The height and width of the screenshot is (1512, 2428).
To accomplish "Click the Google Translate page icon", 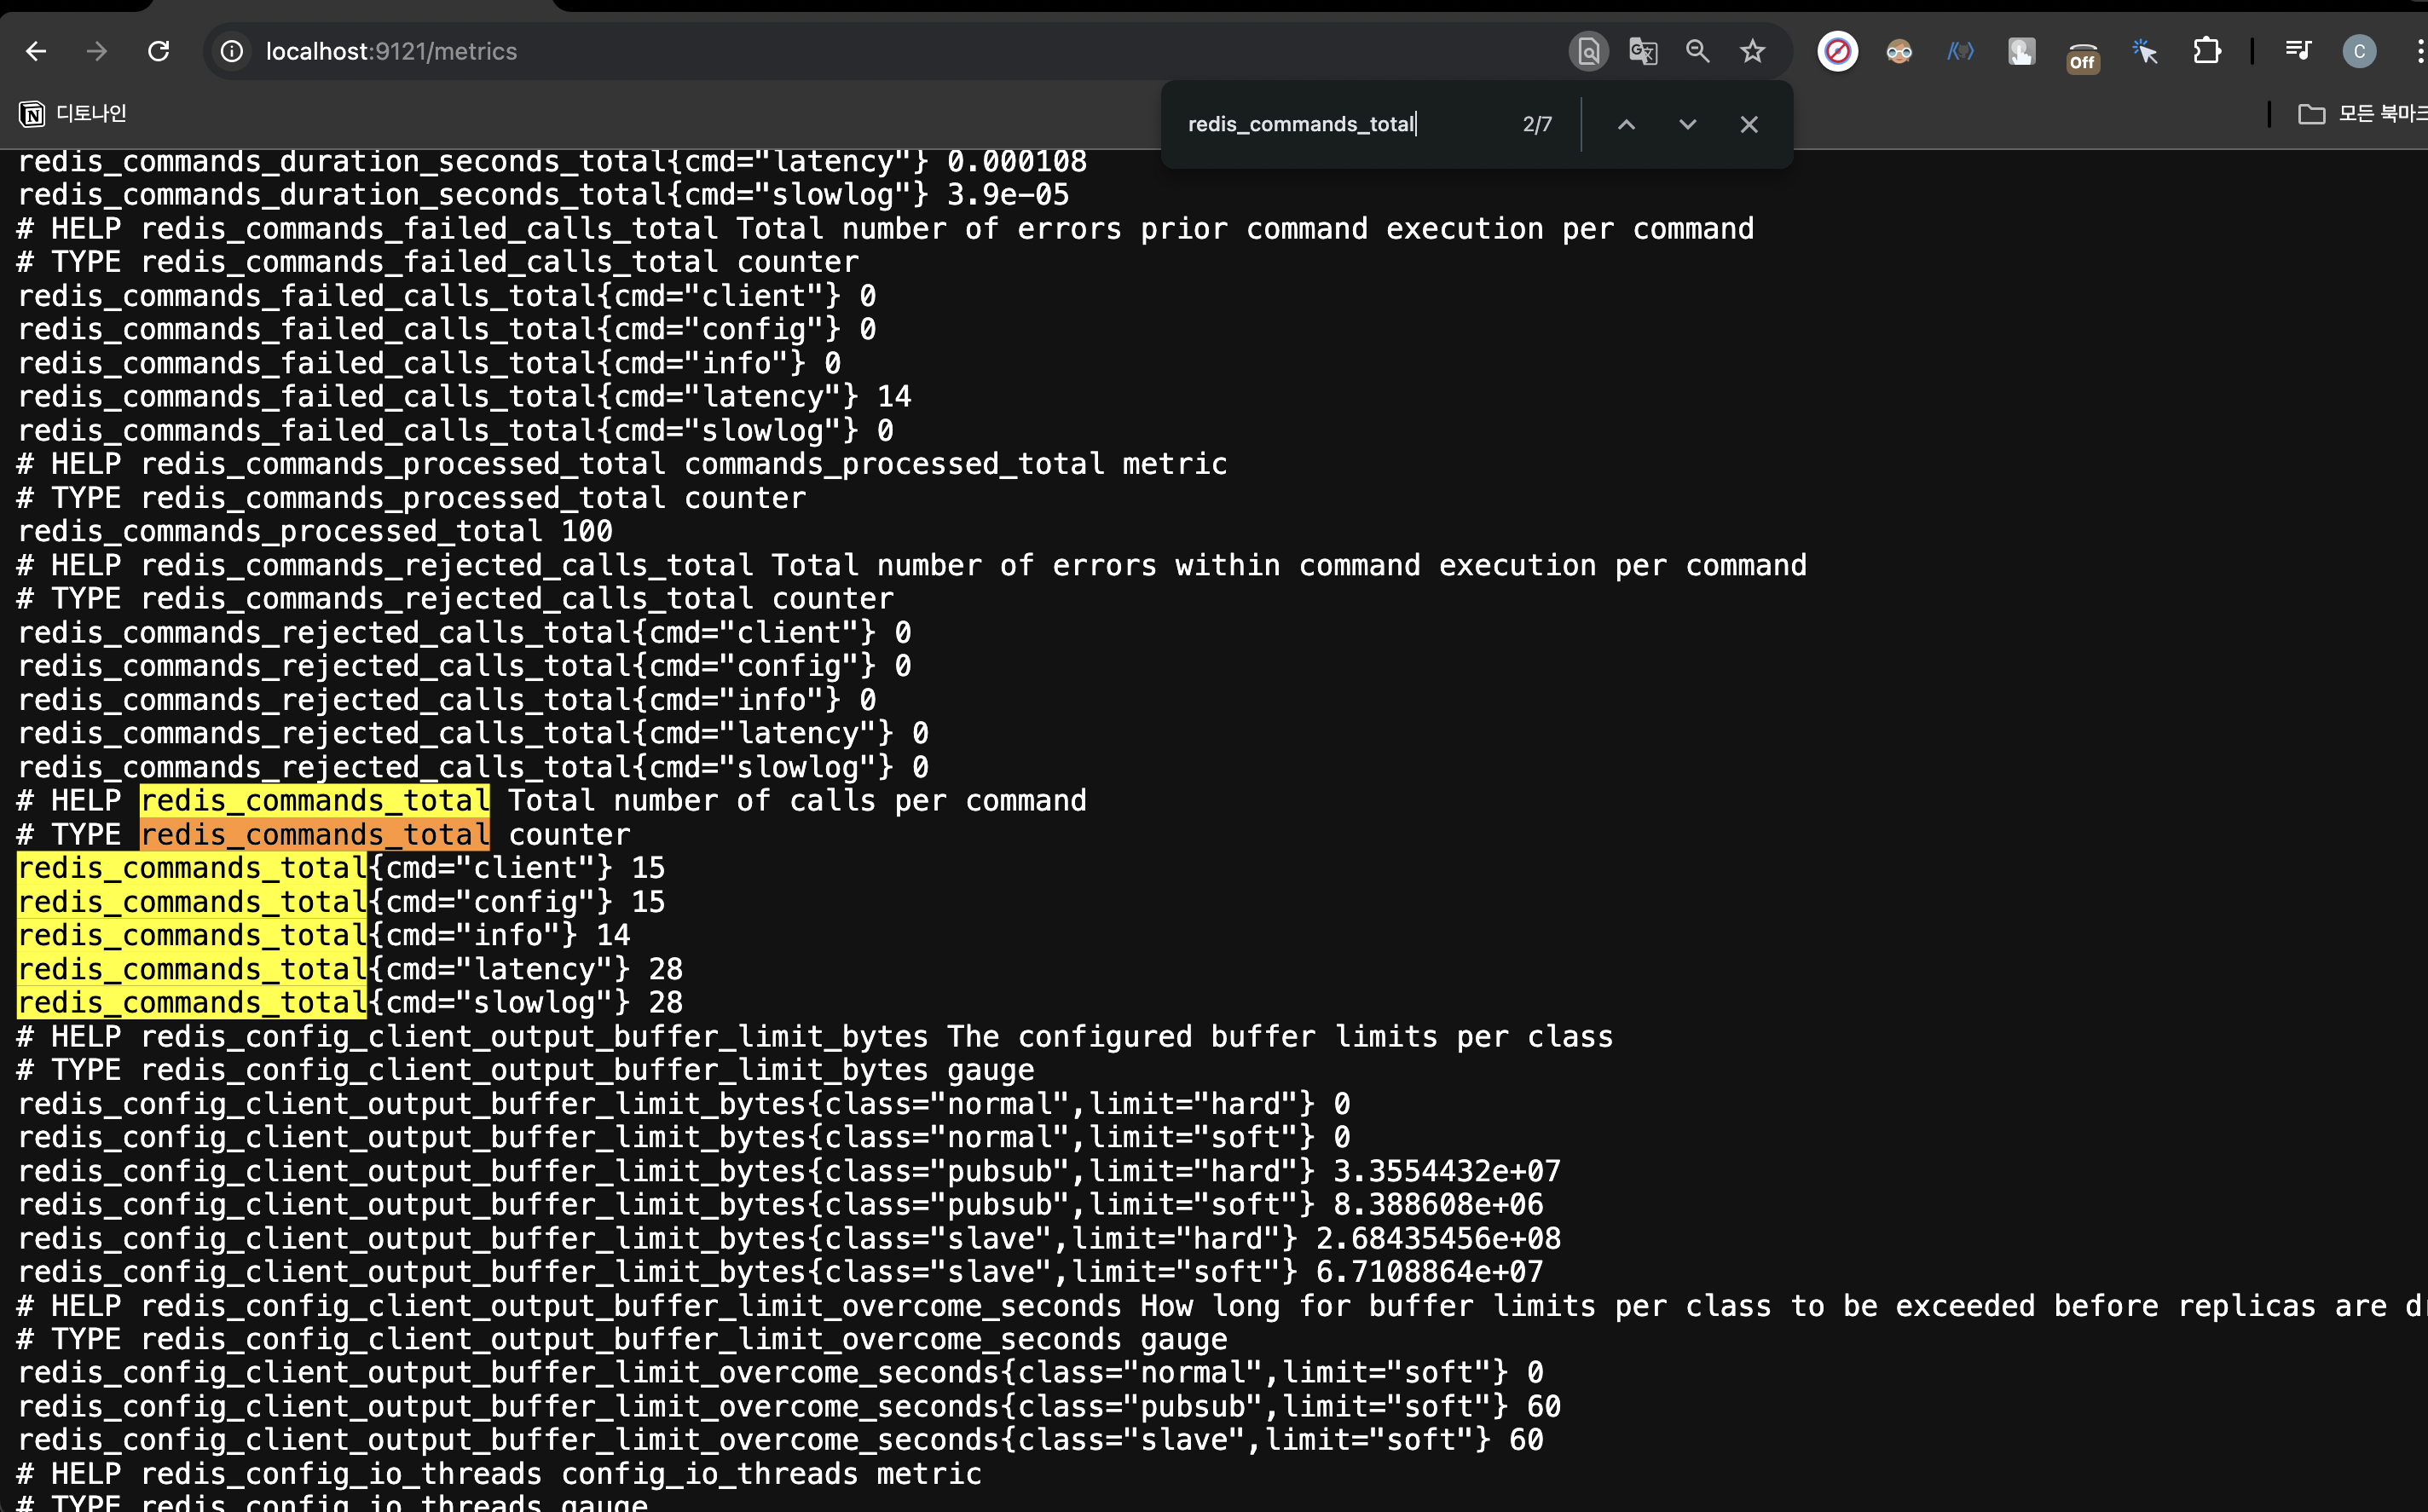I will [x=1643, y=51].
